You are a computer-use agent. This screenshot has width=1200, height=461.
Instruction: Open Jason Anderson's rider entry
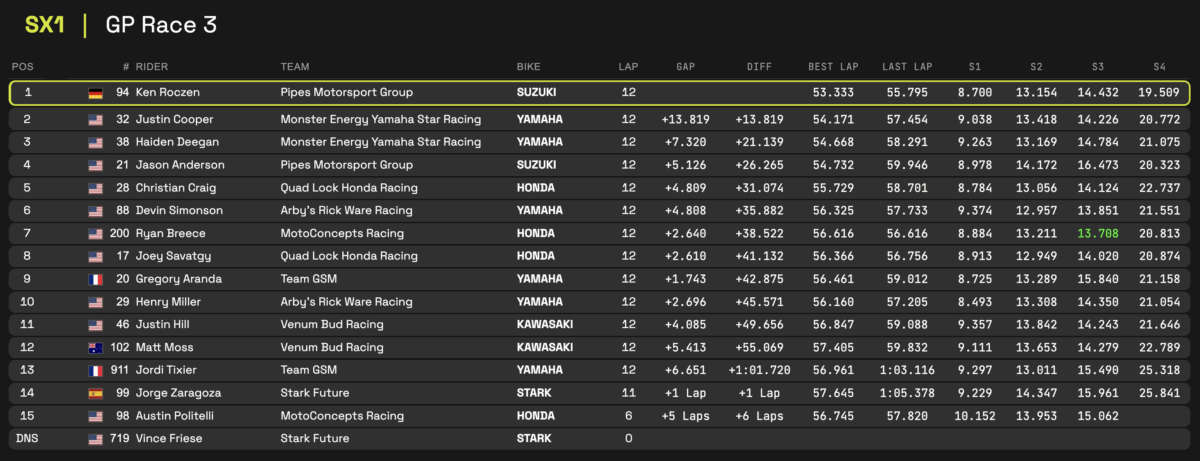pos(180,165)
